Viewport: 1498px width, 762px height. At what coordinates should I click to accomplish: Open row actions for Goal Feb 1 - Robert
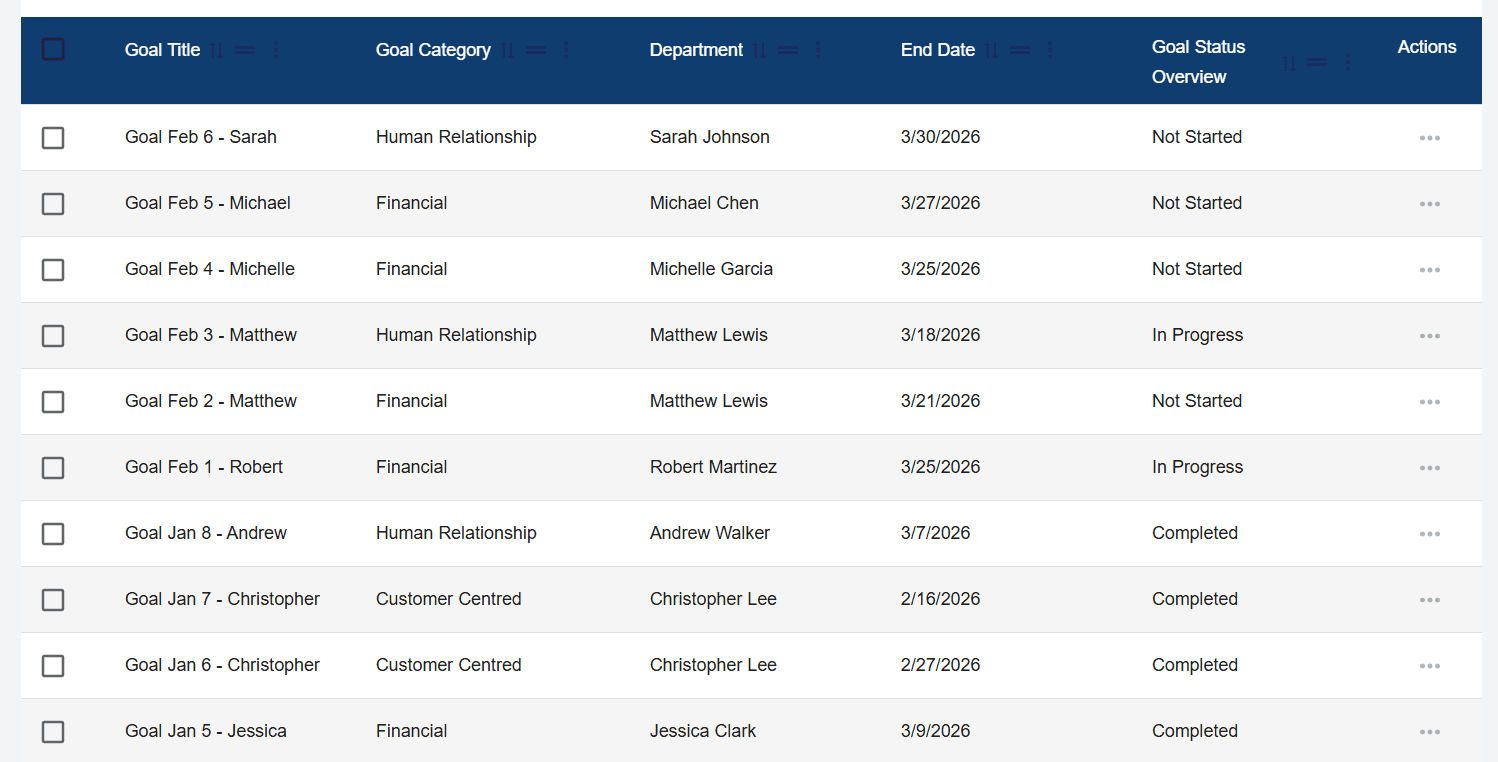[x=1429, y=468]
